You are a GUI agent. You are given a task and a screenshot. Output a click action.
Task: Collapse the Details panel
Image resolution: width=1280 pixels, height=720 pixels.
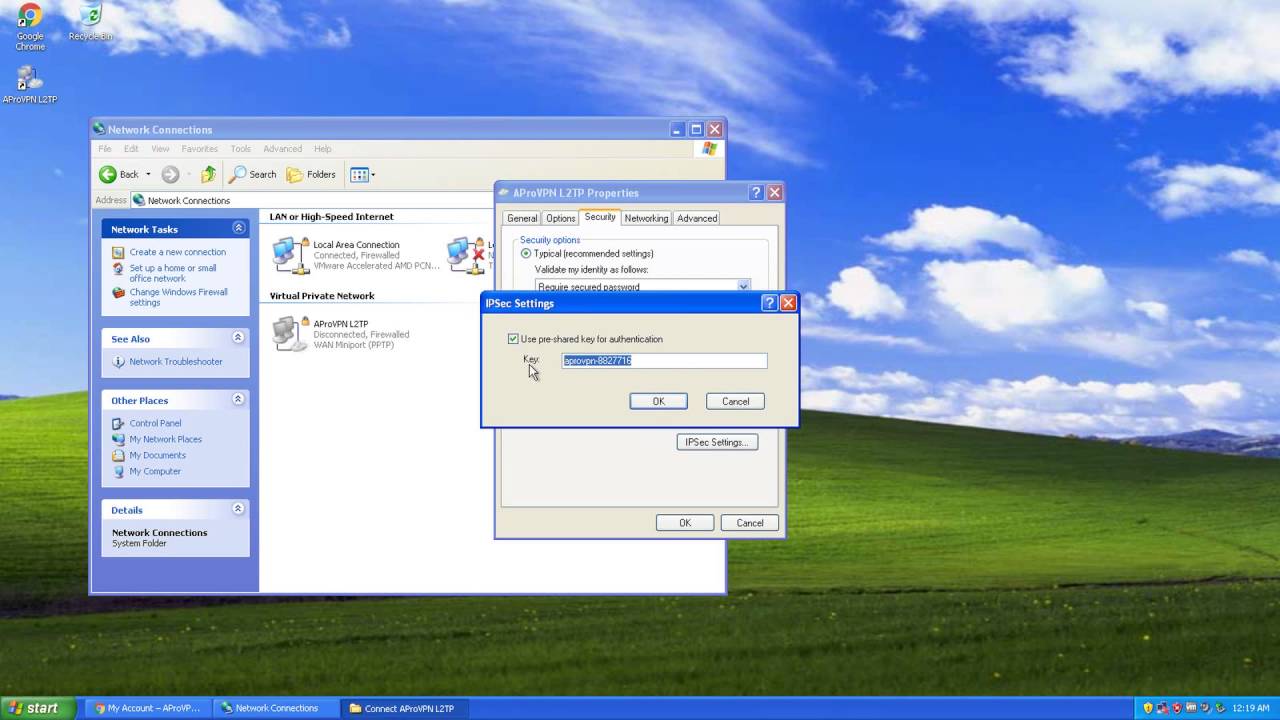click(x=238, y=509)
